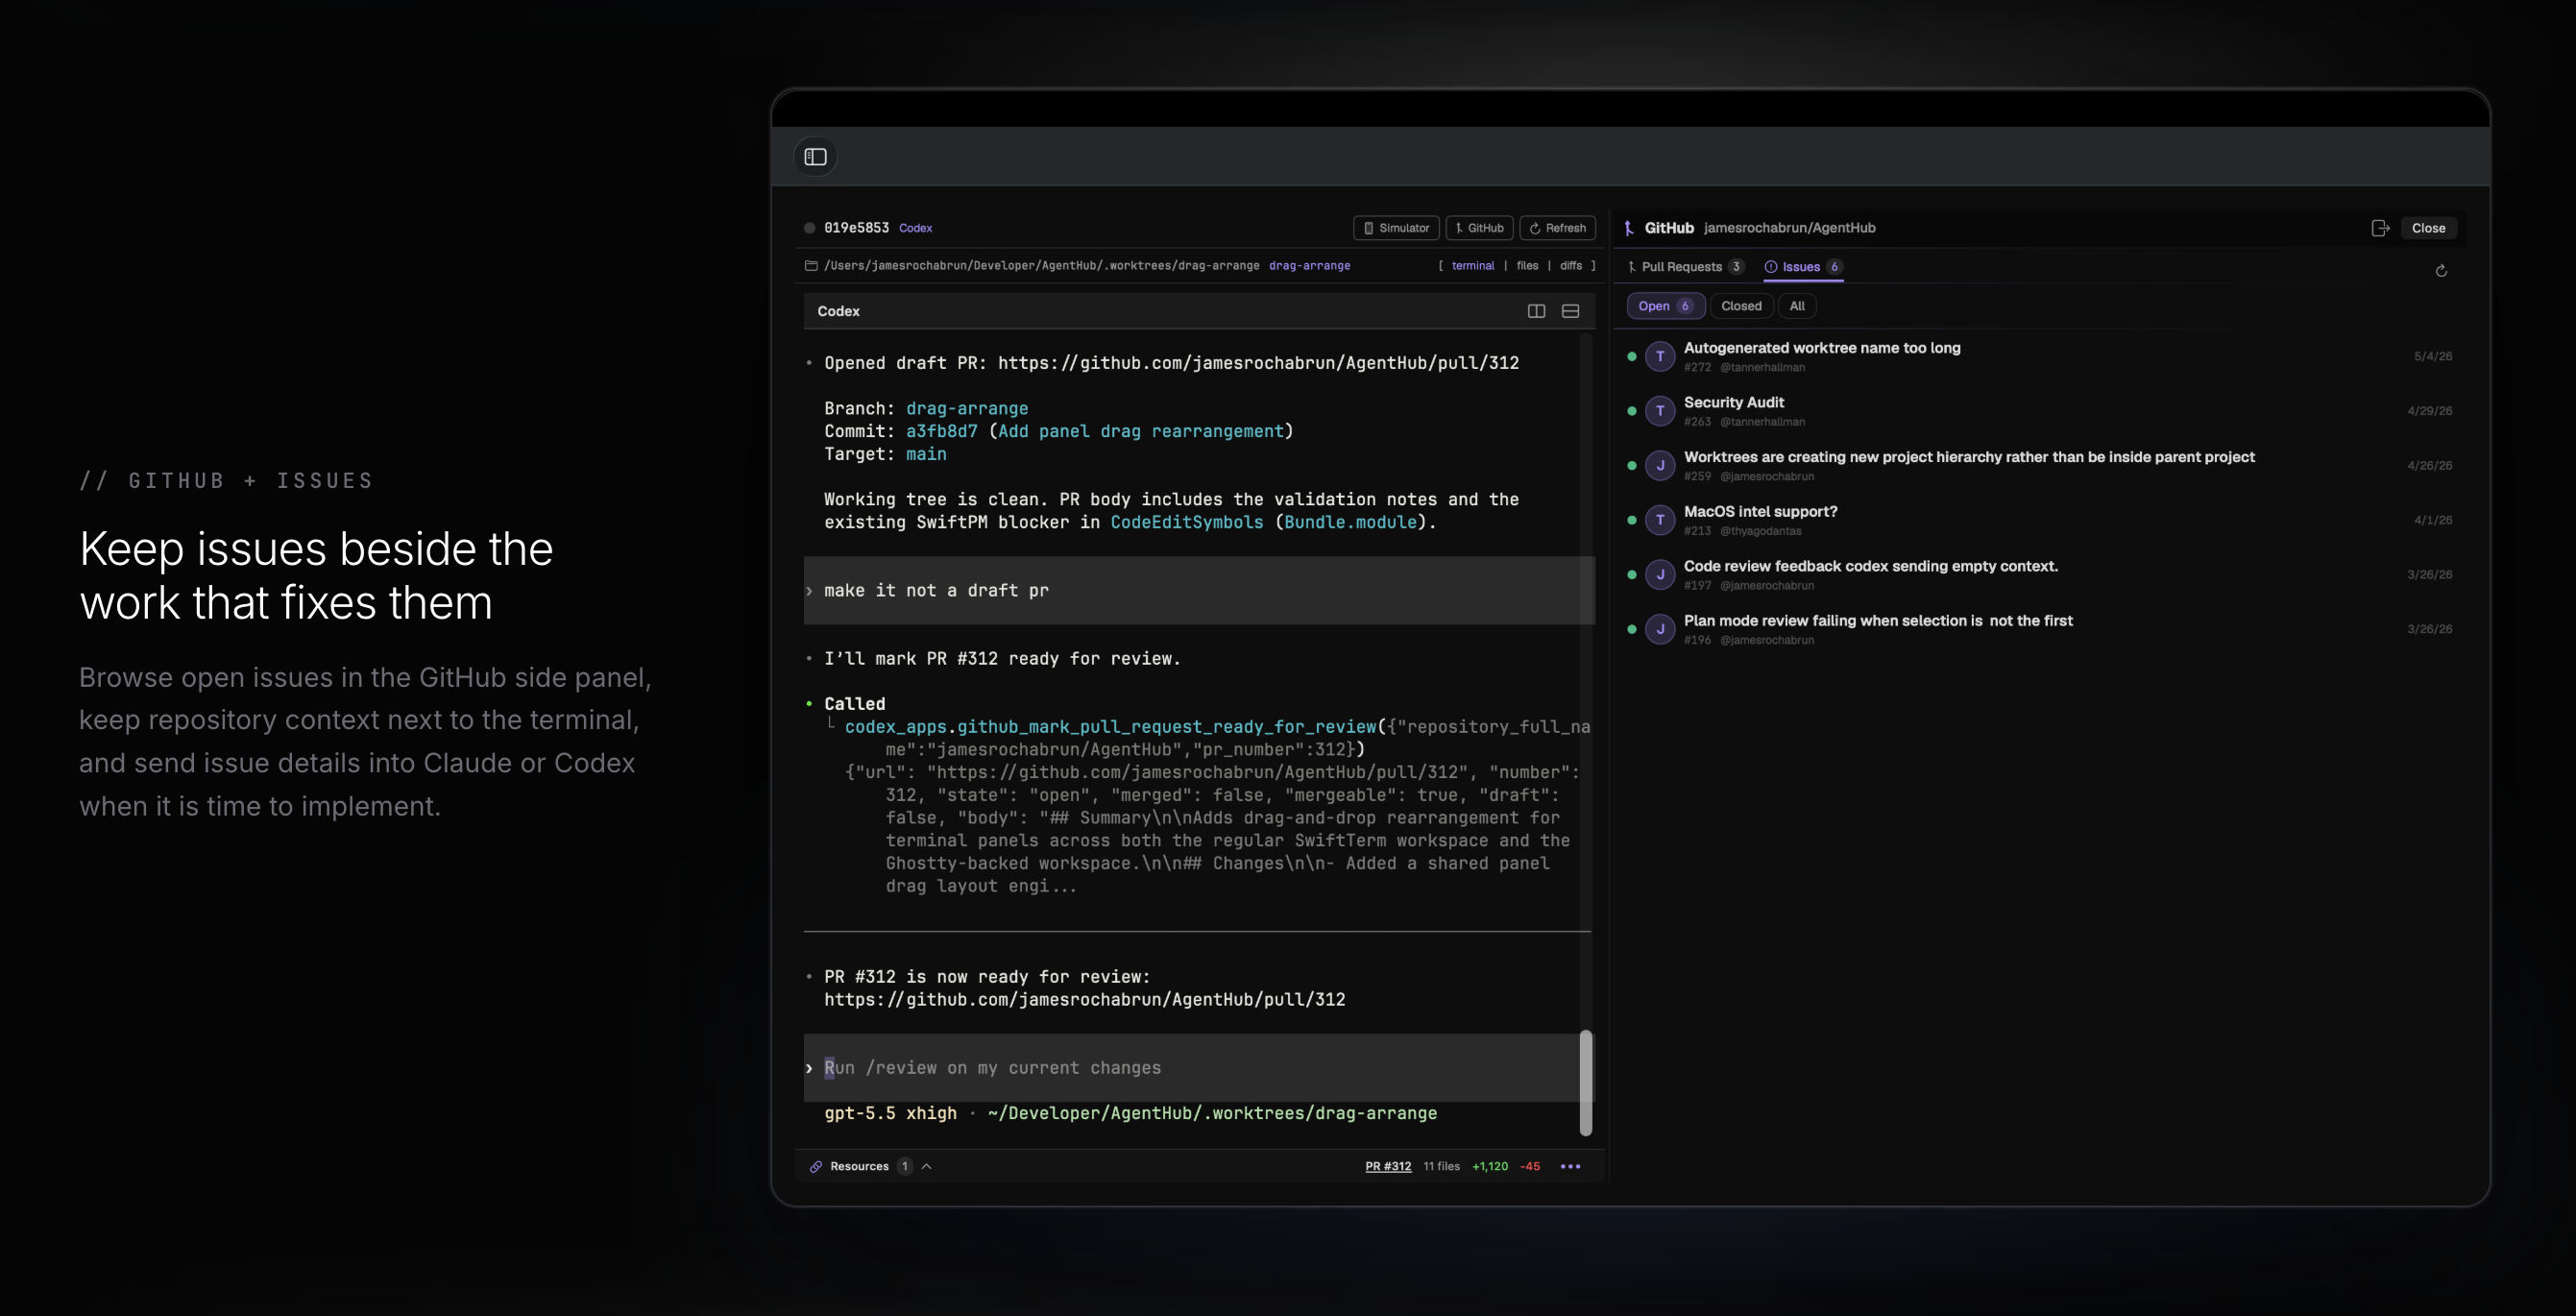The image size is (2576, 1316).
Task: Click the -45 deletions count
Action: tap(1530, 1167)
